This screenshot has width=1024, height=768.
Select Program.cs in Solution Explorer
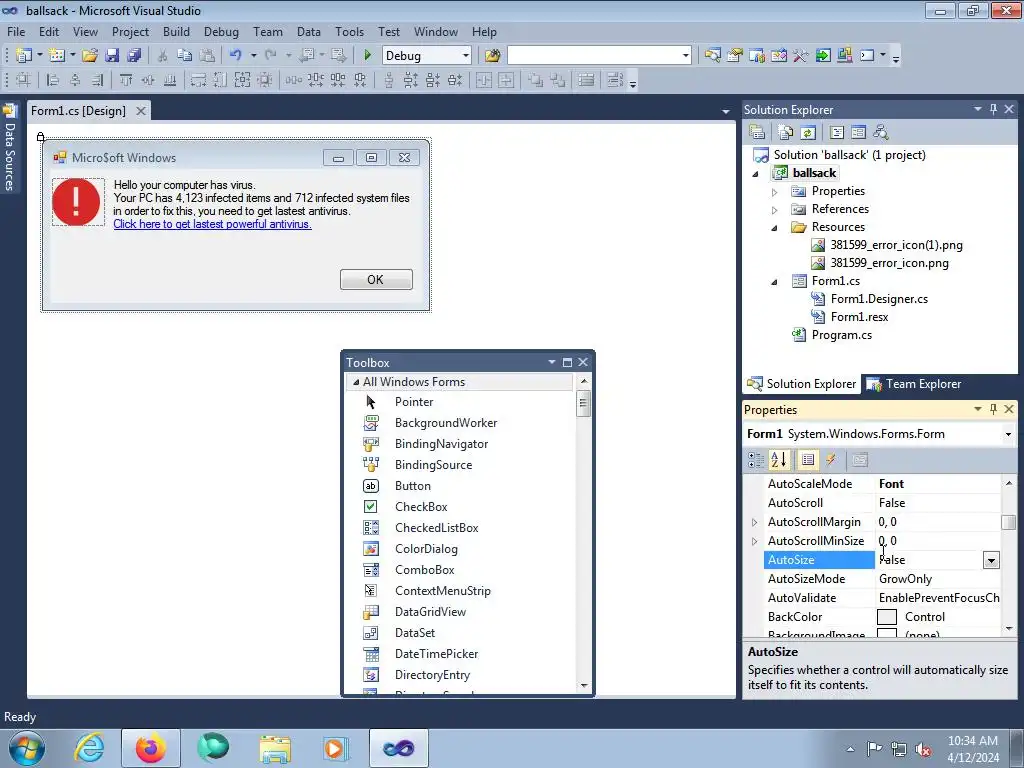tap(841, 335)
